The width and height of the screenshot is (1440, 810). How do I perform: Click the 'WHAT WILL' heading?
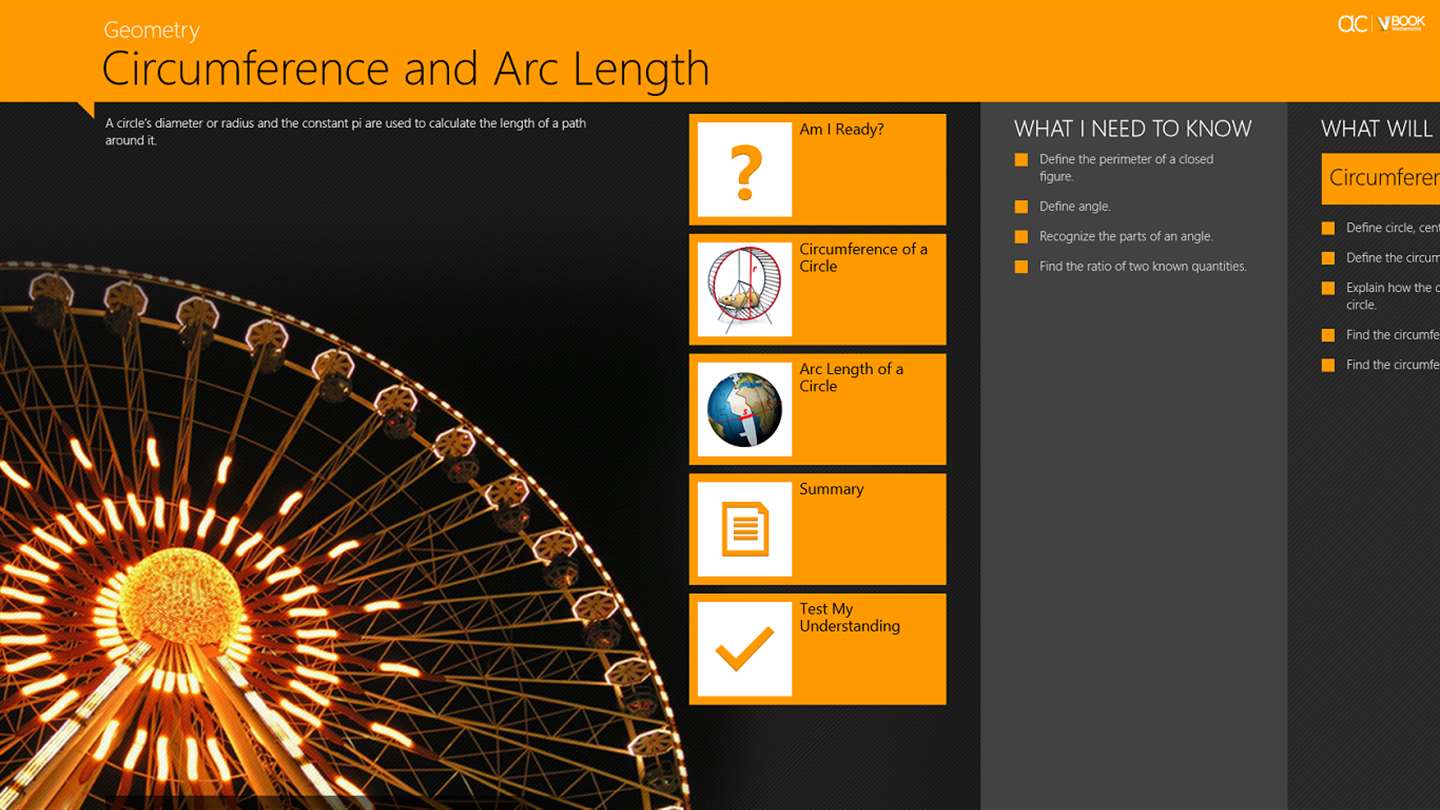tap(1378, 128)
